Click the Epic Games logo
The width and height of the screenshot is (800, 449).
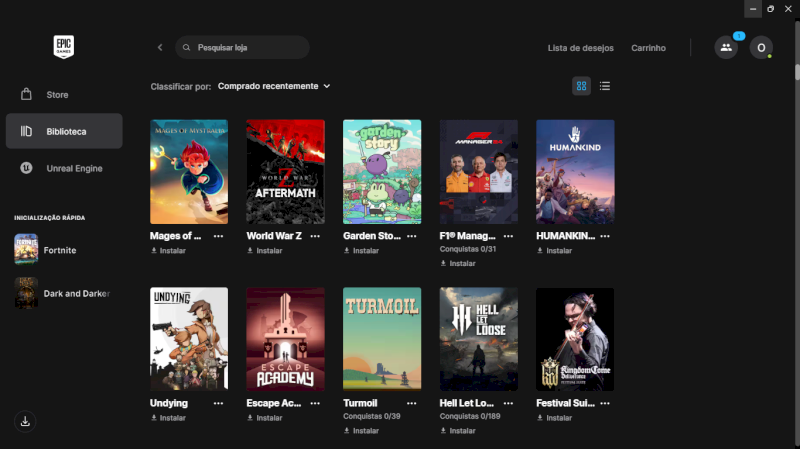coord(64,47)
